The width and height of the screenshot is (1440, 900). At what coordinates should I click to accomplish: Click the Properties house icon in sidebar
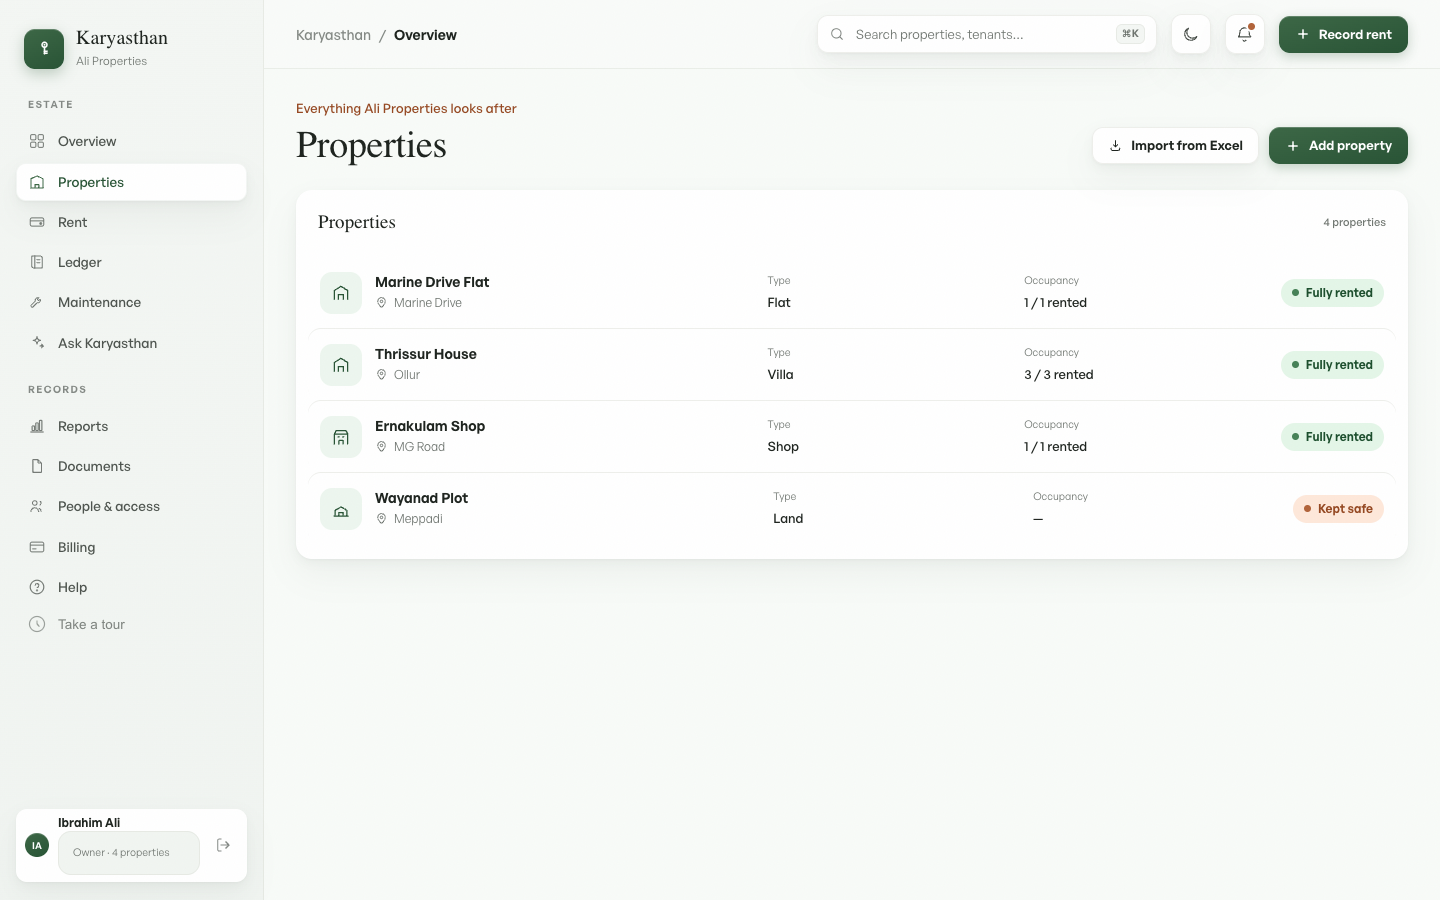pyautogui.click(x=37, y=182)
